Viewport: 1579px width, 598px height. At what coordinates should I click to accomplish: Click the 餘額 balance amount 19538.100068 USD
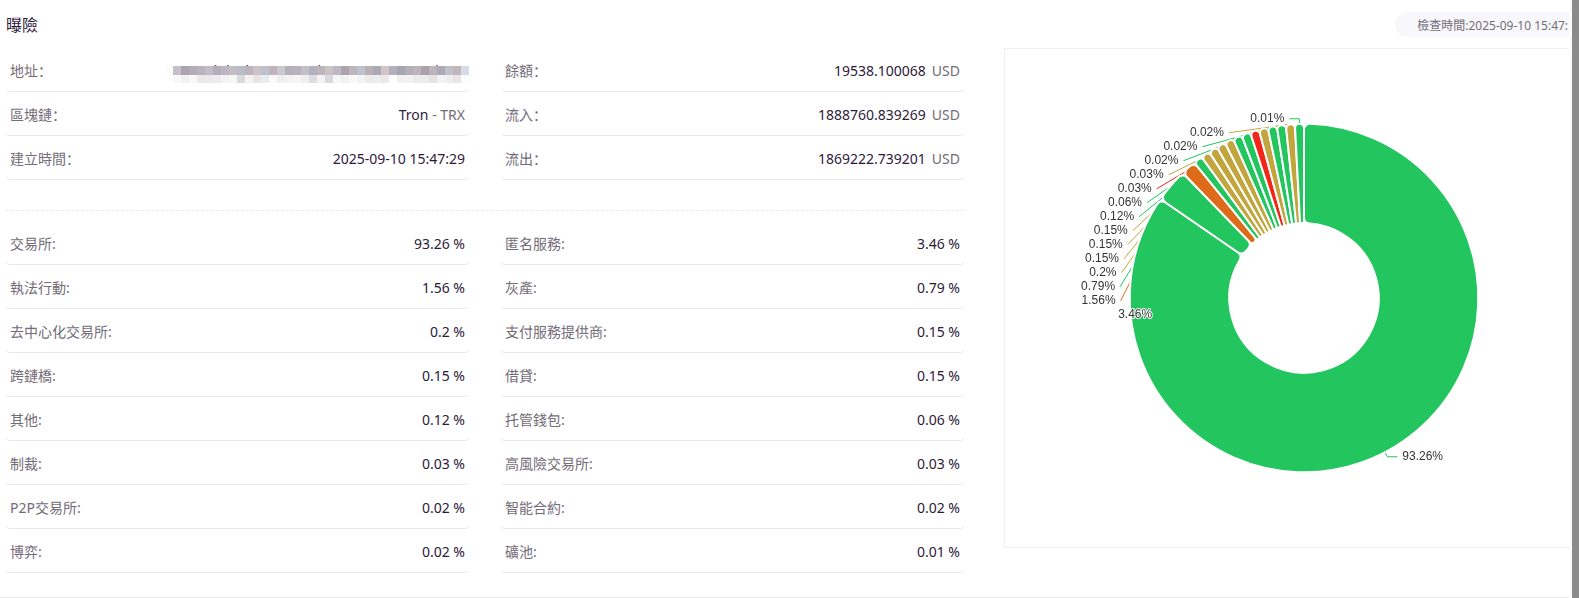tap(896, 71)
